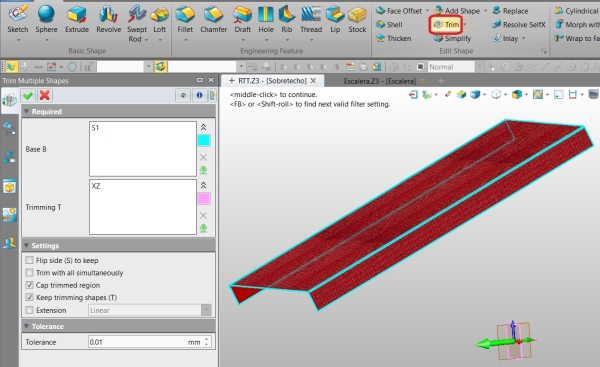600x367 pixels.
Task: Collapse the Settings section
Action: [27, 246]
